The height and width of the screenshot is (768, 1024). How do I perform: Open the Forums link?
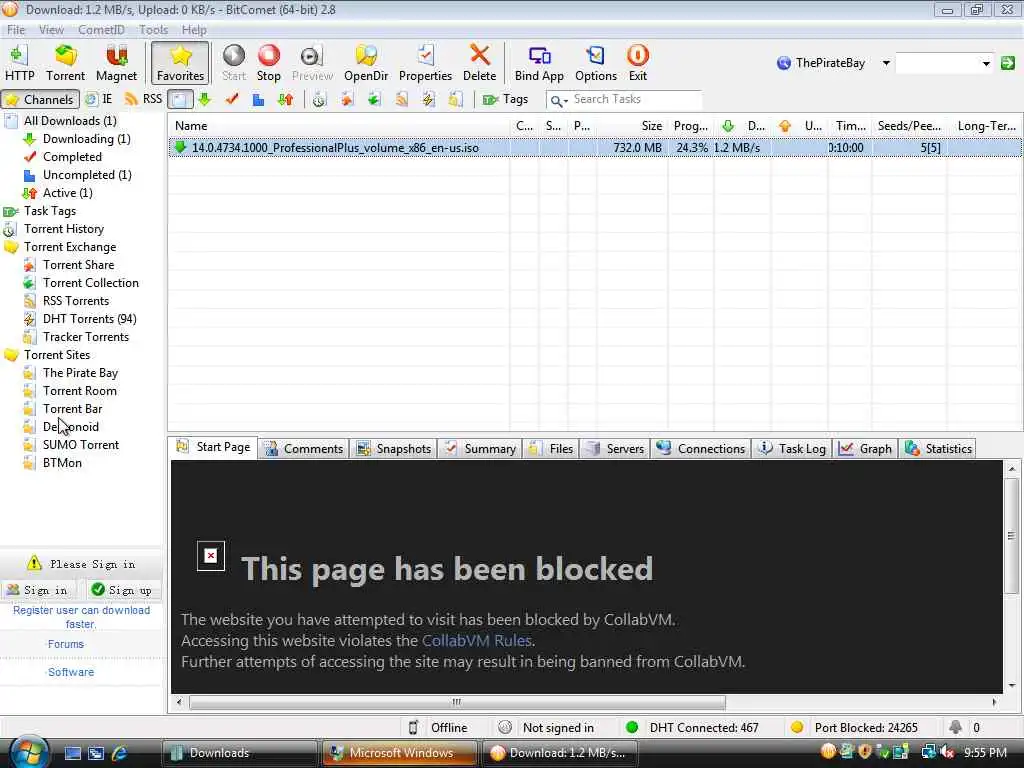coord(66,644)
